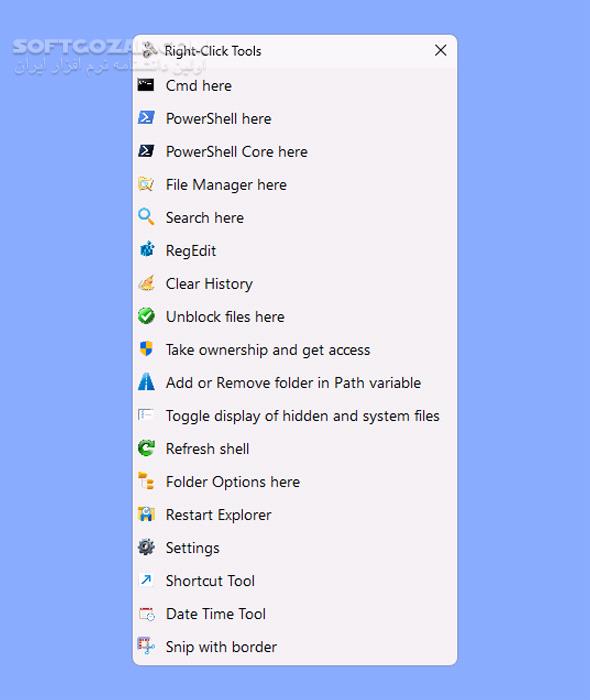This screenshot has width=590, height=700.
Task: Click the Folder Options tree icon
Action: click(x=146, y=481)
